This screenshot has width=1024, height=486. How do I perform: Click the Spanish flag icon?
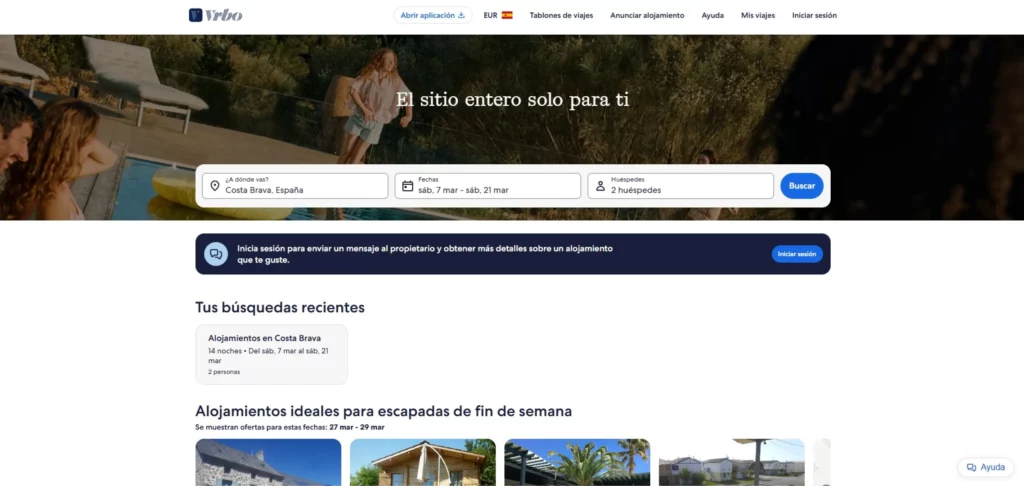pyautogui.click(x=507, y=15)
